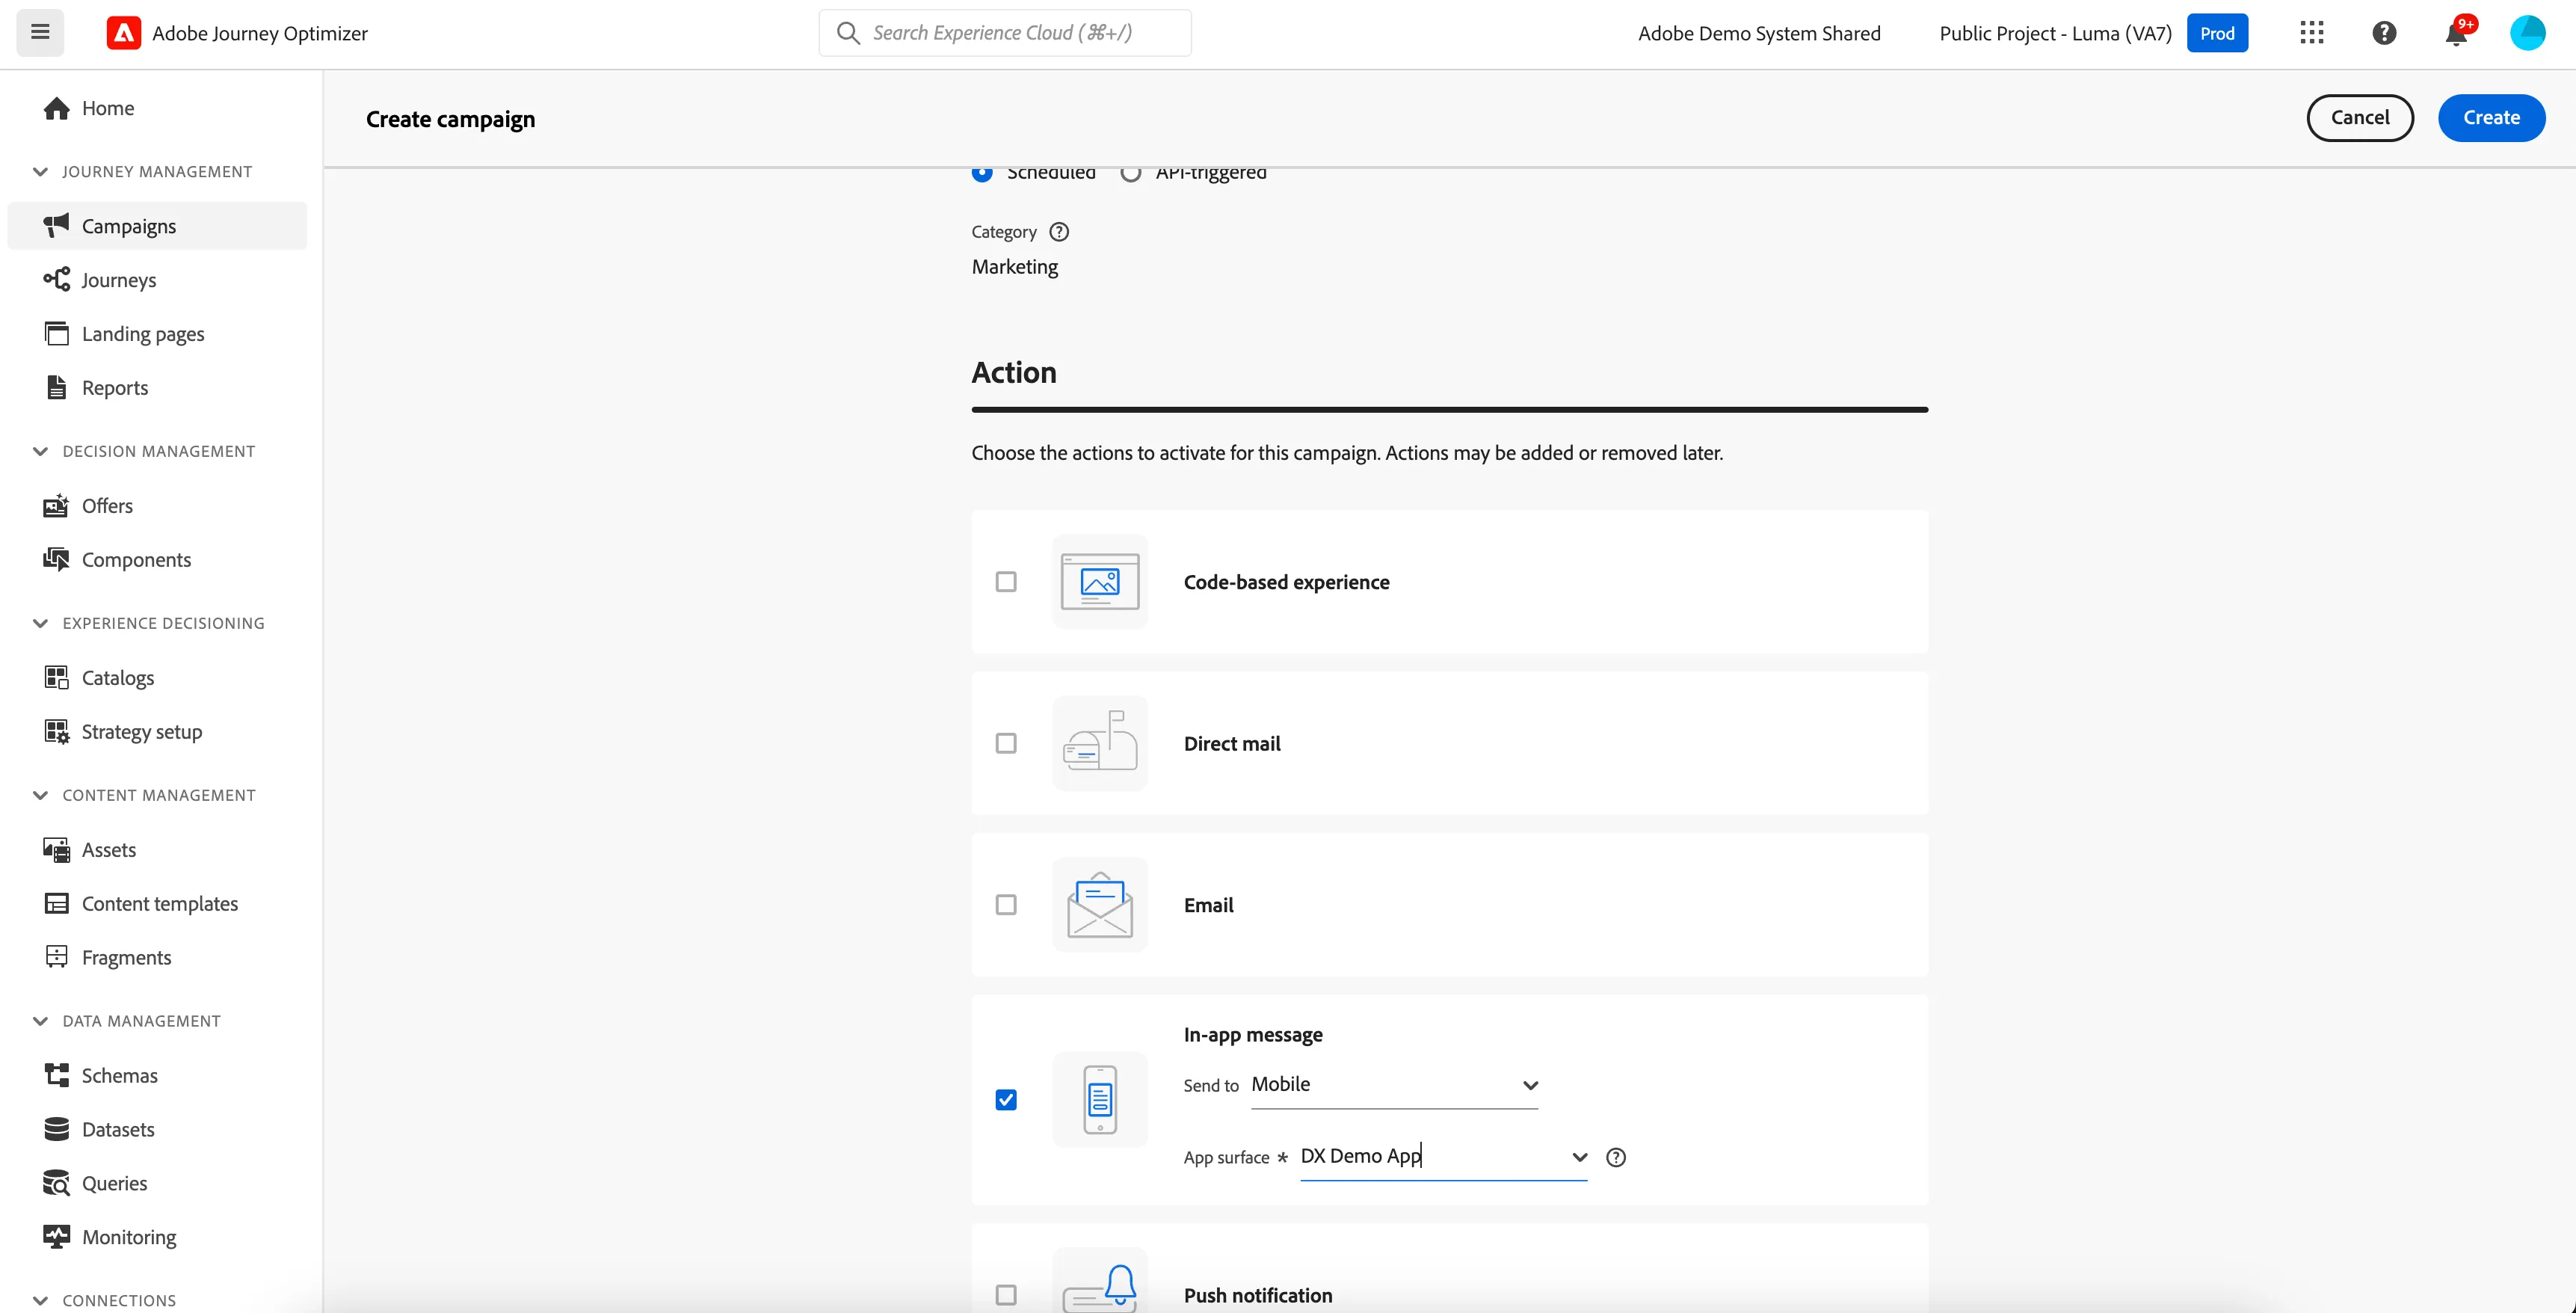The image size is (2576, 1313).
Task: Open the apps grid switcher
Action: tap(2311, 33)
